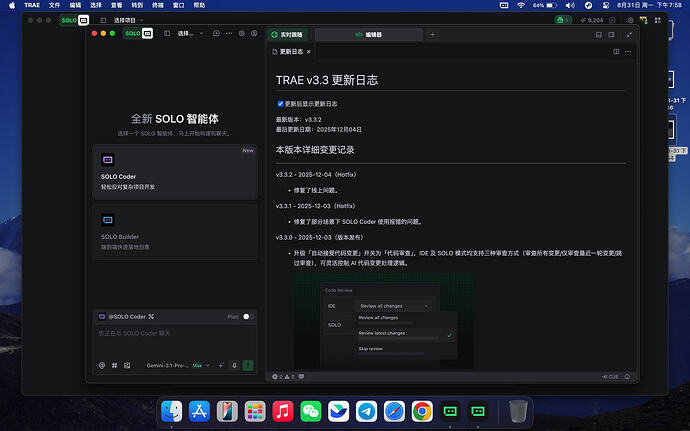Click the circular icon right of settings gear
Image resolution: width=690 pixels, height=431 pixels.
254,33
